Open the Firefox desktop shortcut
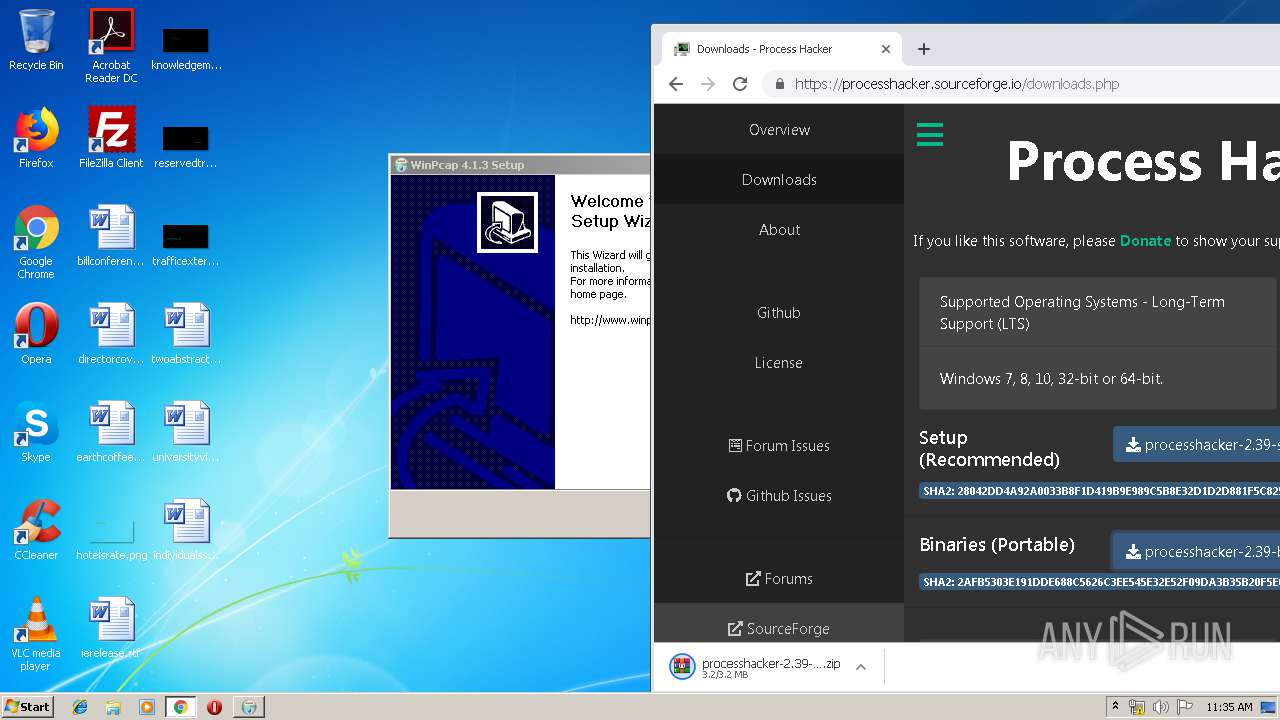 pos(36,138)
